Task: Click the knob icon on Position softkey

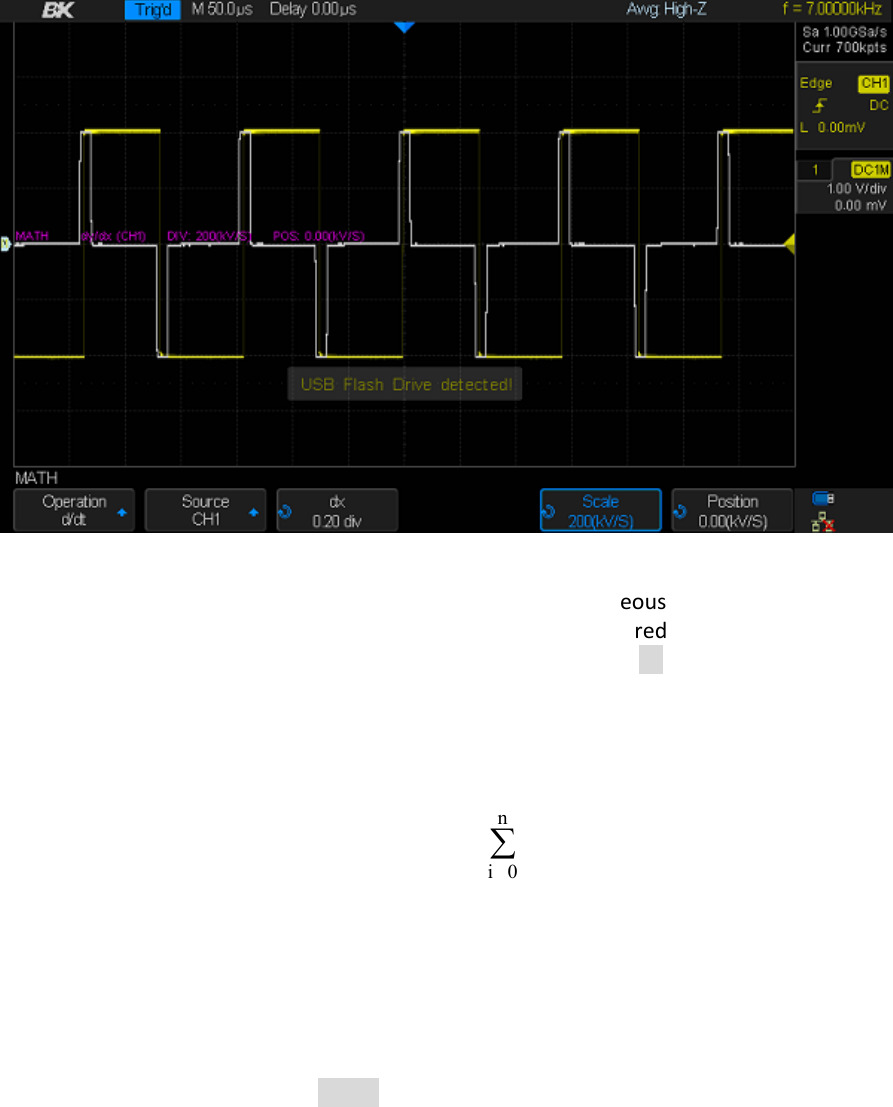Action: point(681,511)
